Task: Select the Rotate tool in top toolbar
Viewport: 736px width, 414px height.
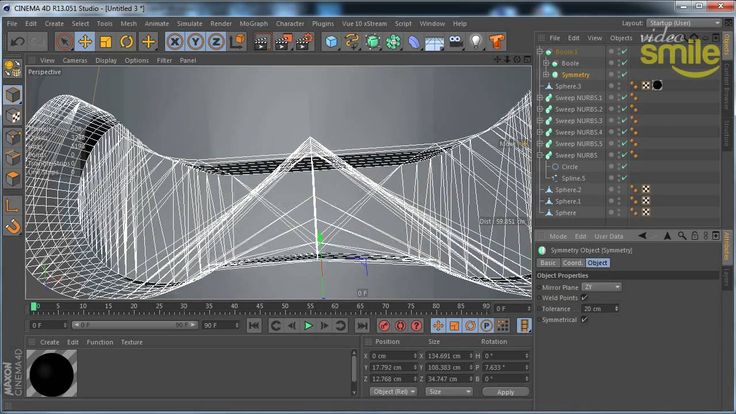Action: [127, 41]
